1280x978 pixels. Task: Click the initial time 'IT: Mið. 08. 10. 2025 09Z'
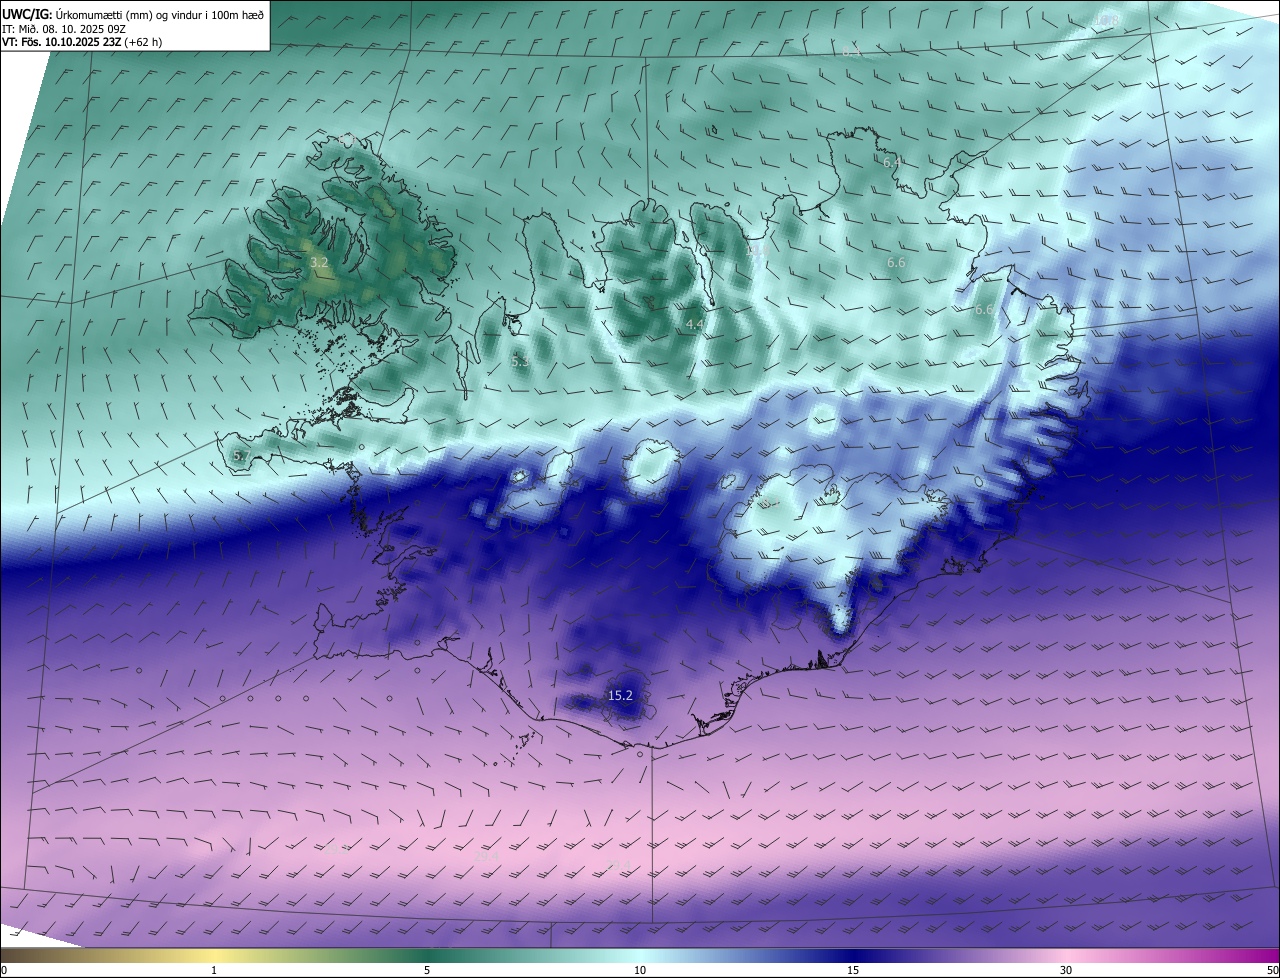click(x=64, y=29)
